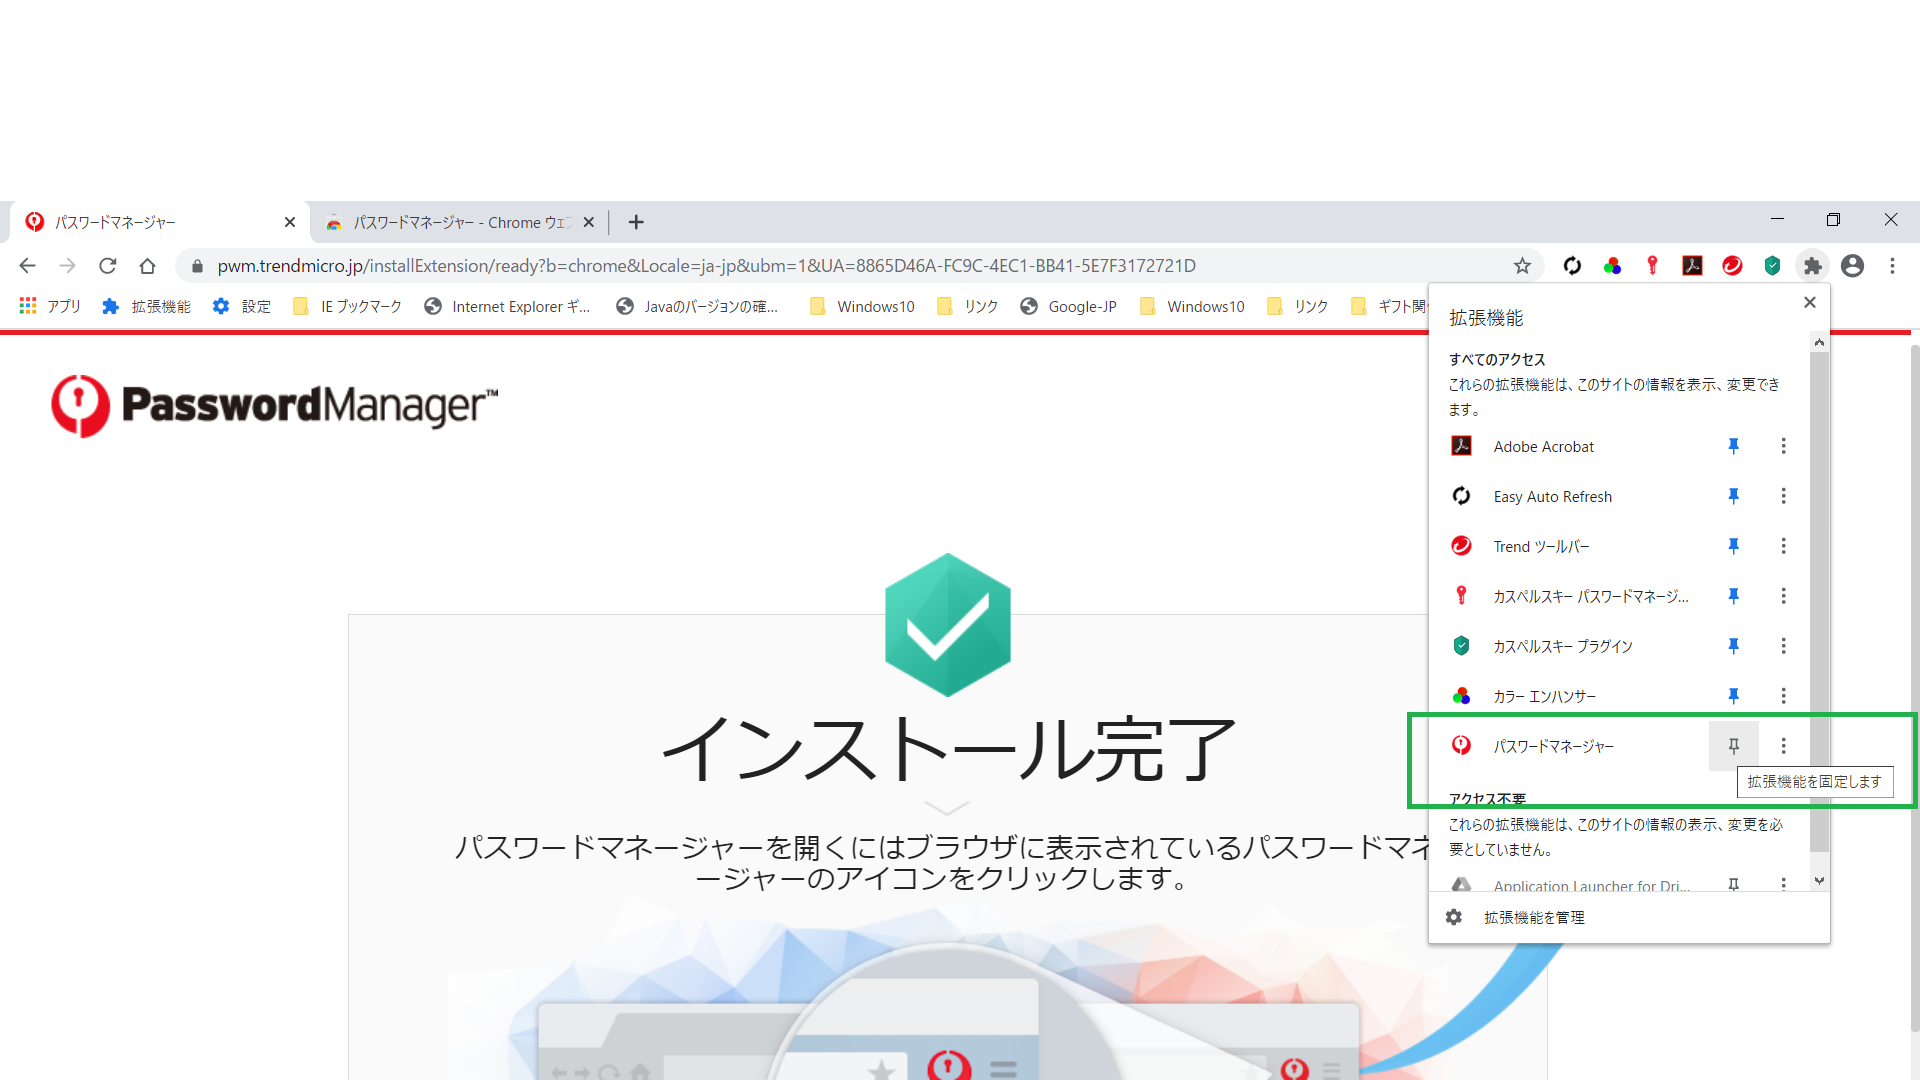Click the browser forward arrow
1920x1080 pixels.
(x=67, y=266)
